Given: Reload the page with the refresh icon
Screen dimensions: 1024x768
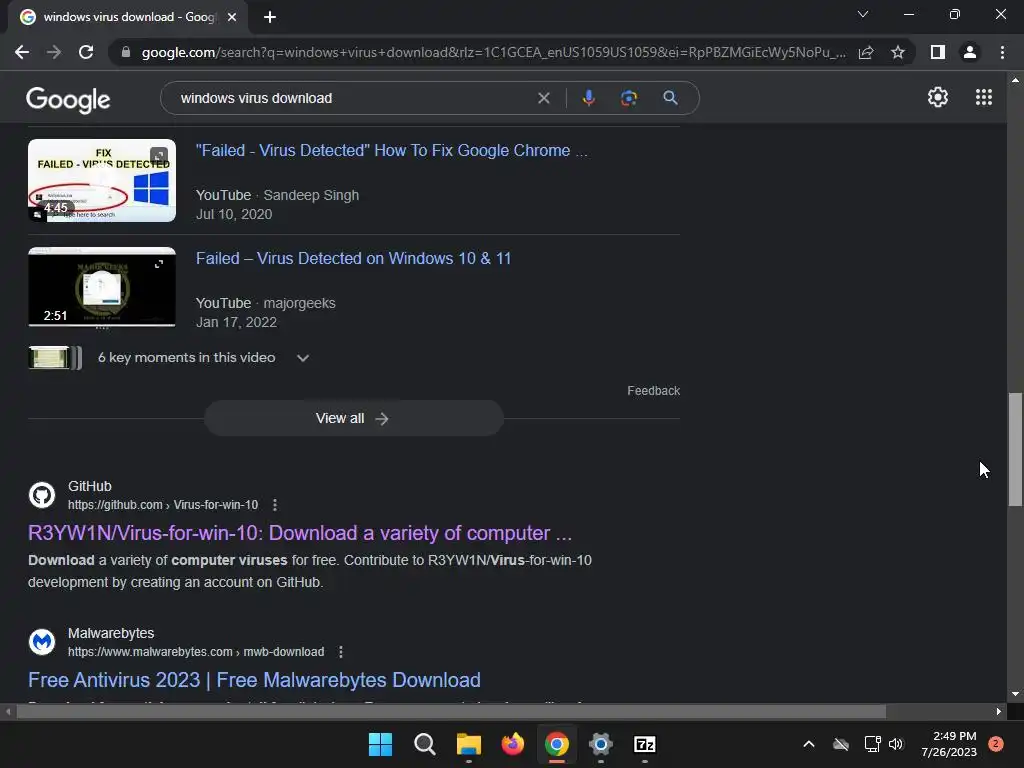Looking at the screenshot, I should 86,52.
